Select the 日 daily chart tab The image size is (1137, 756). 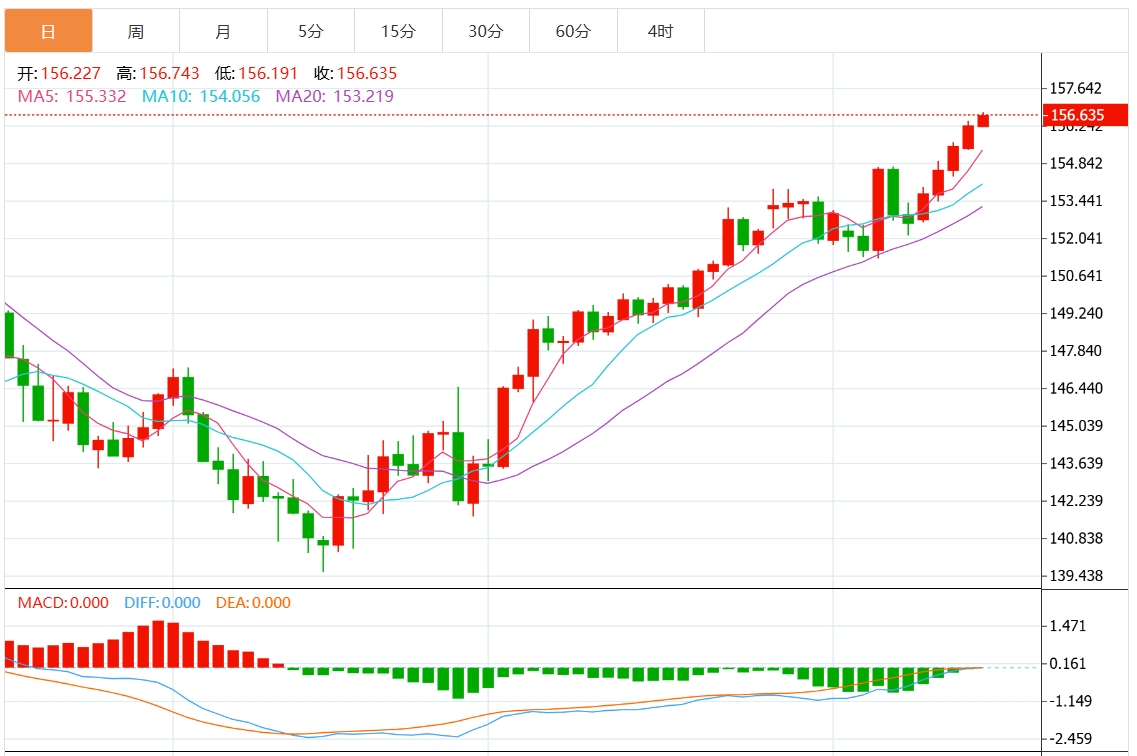click(x=49, y=31)
